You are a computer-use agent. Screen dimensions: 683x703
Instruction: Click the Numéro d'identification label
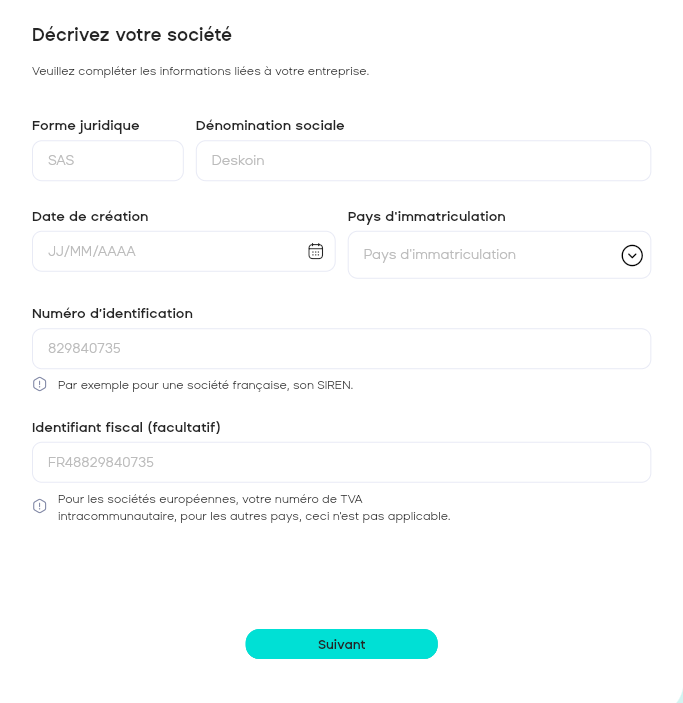tap(112, 313)
